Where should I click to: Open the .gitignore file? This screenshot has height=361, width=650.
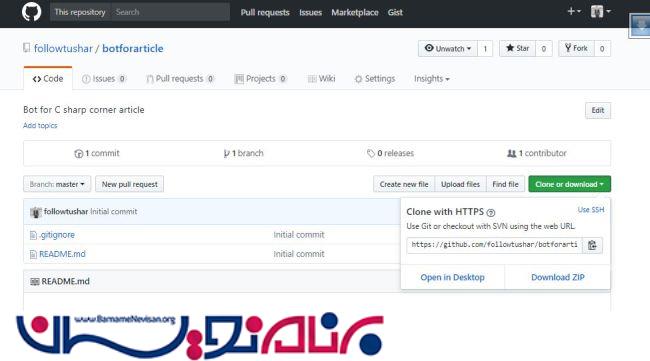[57, 235]
